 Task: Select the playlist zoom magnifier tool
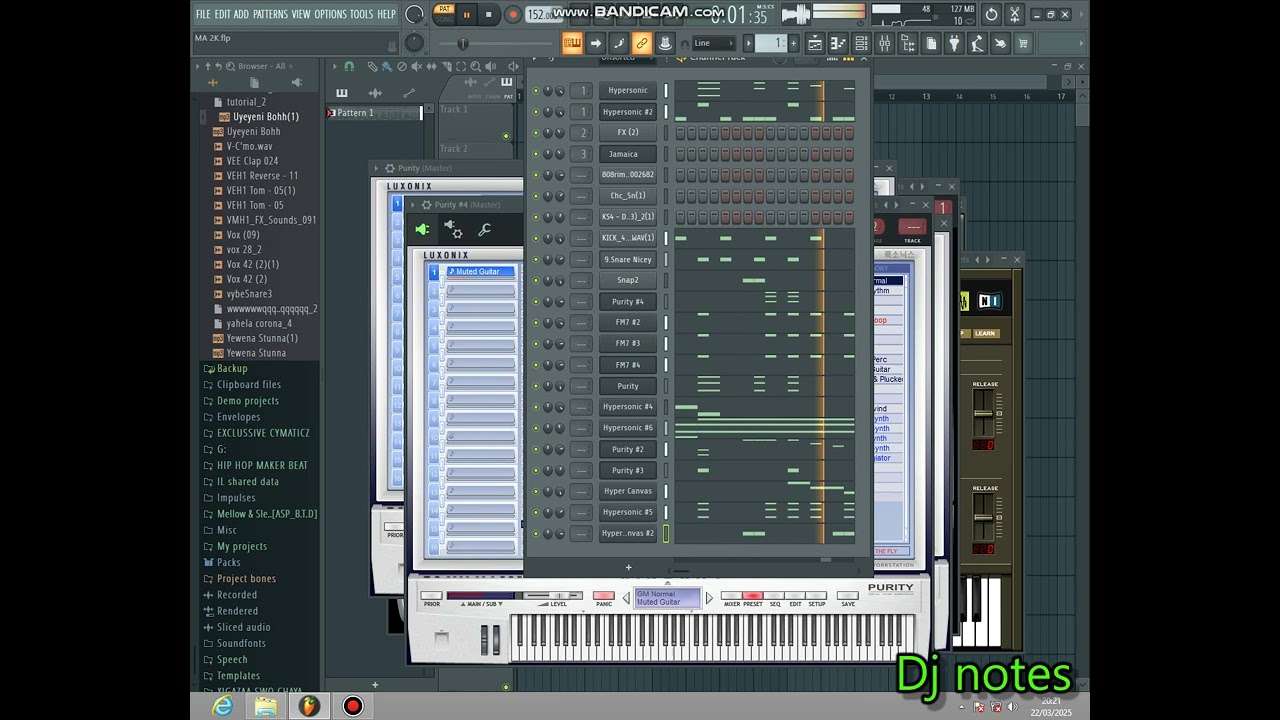click(476, 66)
